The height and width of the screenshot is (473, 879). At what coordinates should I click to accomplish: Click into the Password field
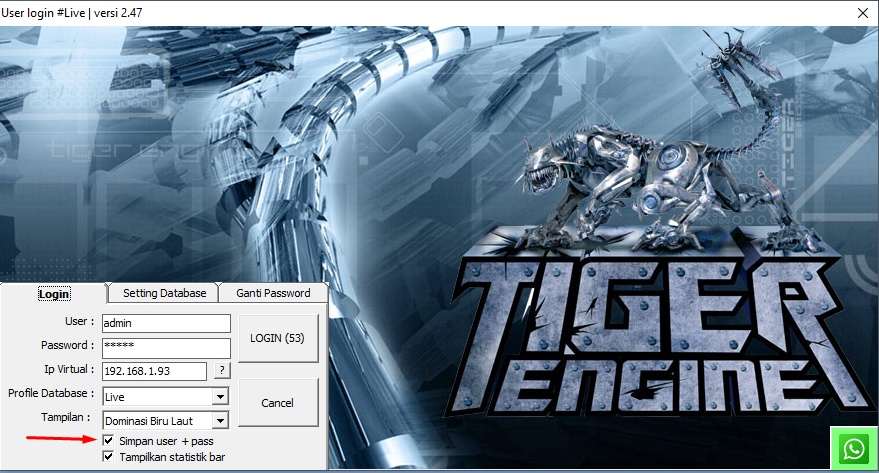coord(164,346)
